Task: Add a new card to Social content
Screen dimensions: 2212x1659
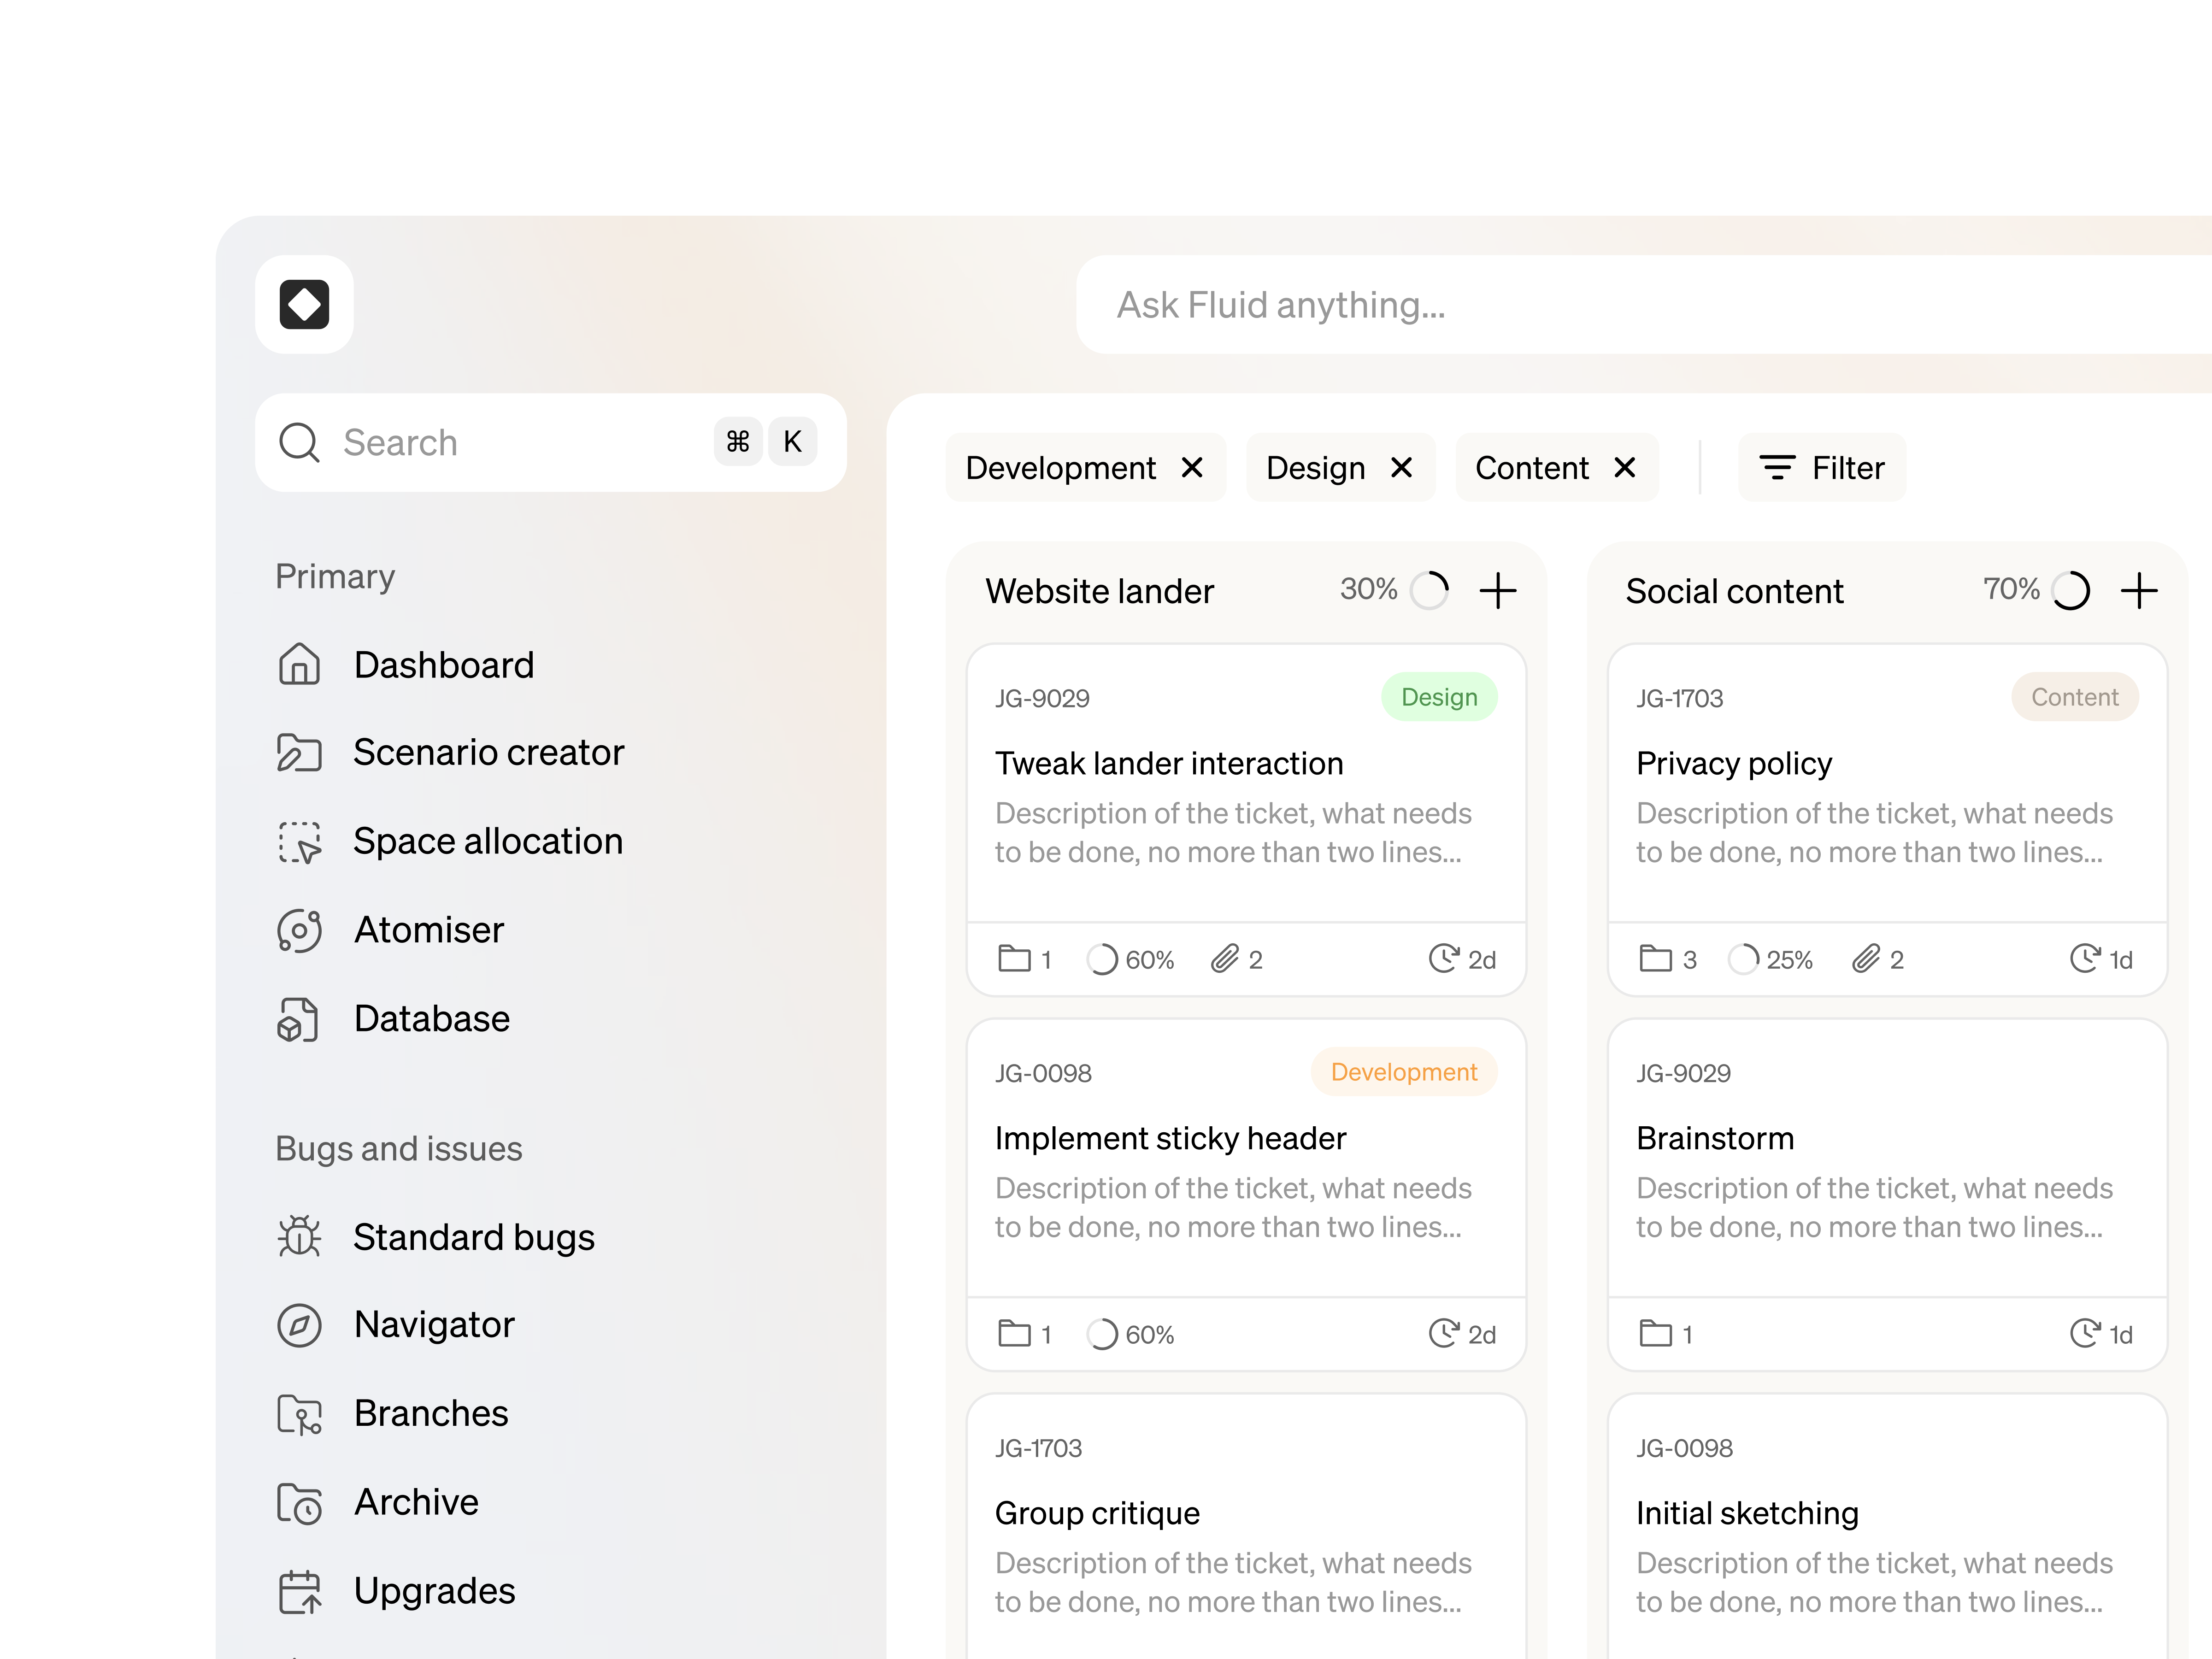Action: (x=2140, y=590)
